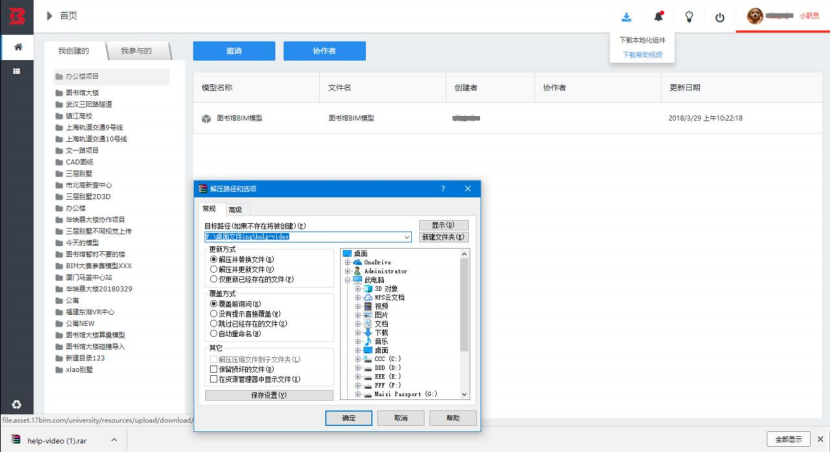
Task: Open the 我参与的 tab
Action: coord(137,51)
